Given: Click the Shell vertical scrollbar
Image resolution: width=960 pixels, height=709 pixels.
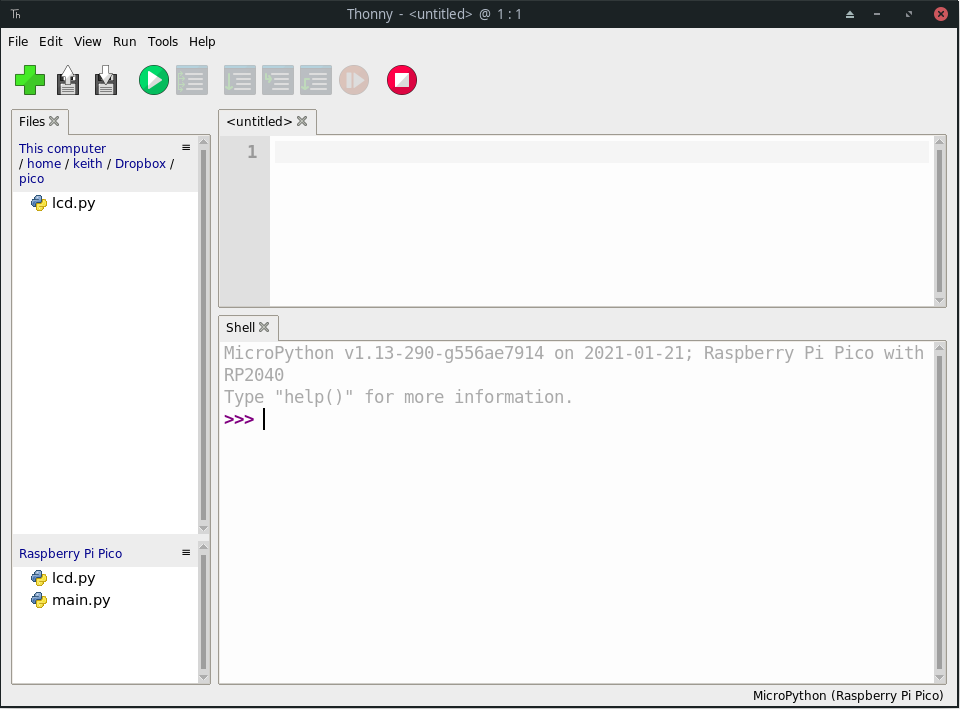Looking at the screenshot, I should 939,512.
